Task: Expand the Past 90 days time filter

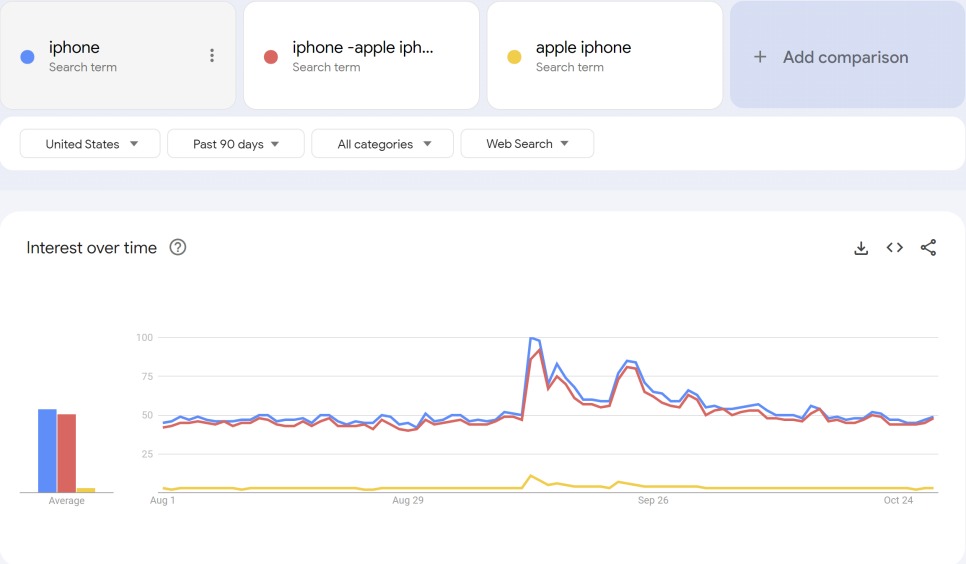Action: tap(236, 144)
